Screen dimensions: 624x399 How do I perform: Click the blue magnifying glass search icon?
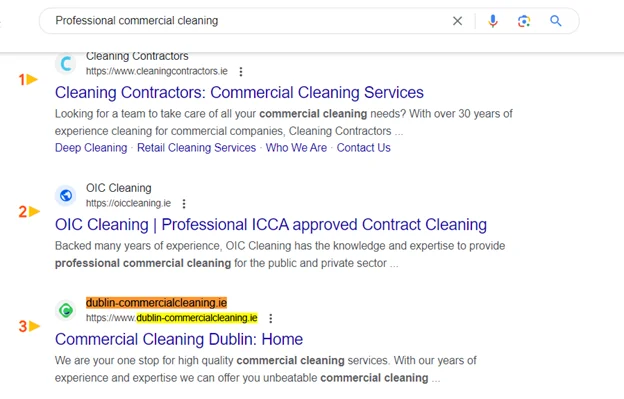556,21
